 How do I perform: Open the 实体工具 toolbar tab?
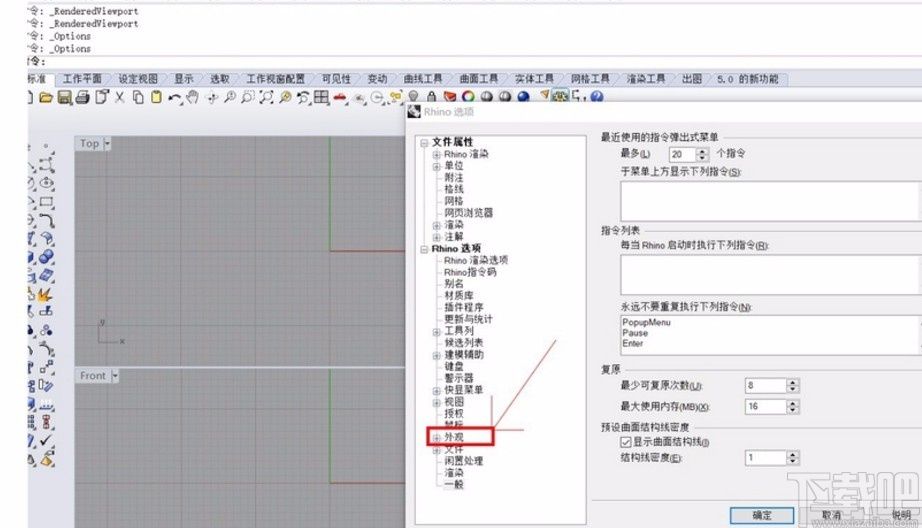coord(534,79)
